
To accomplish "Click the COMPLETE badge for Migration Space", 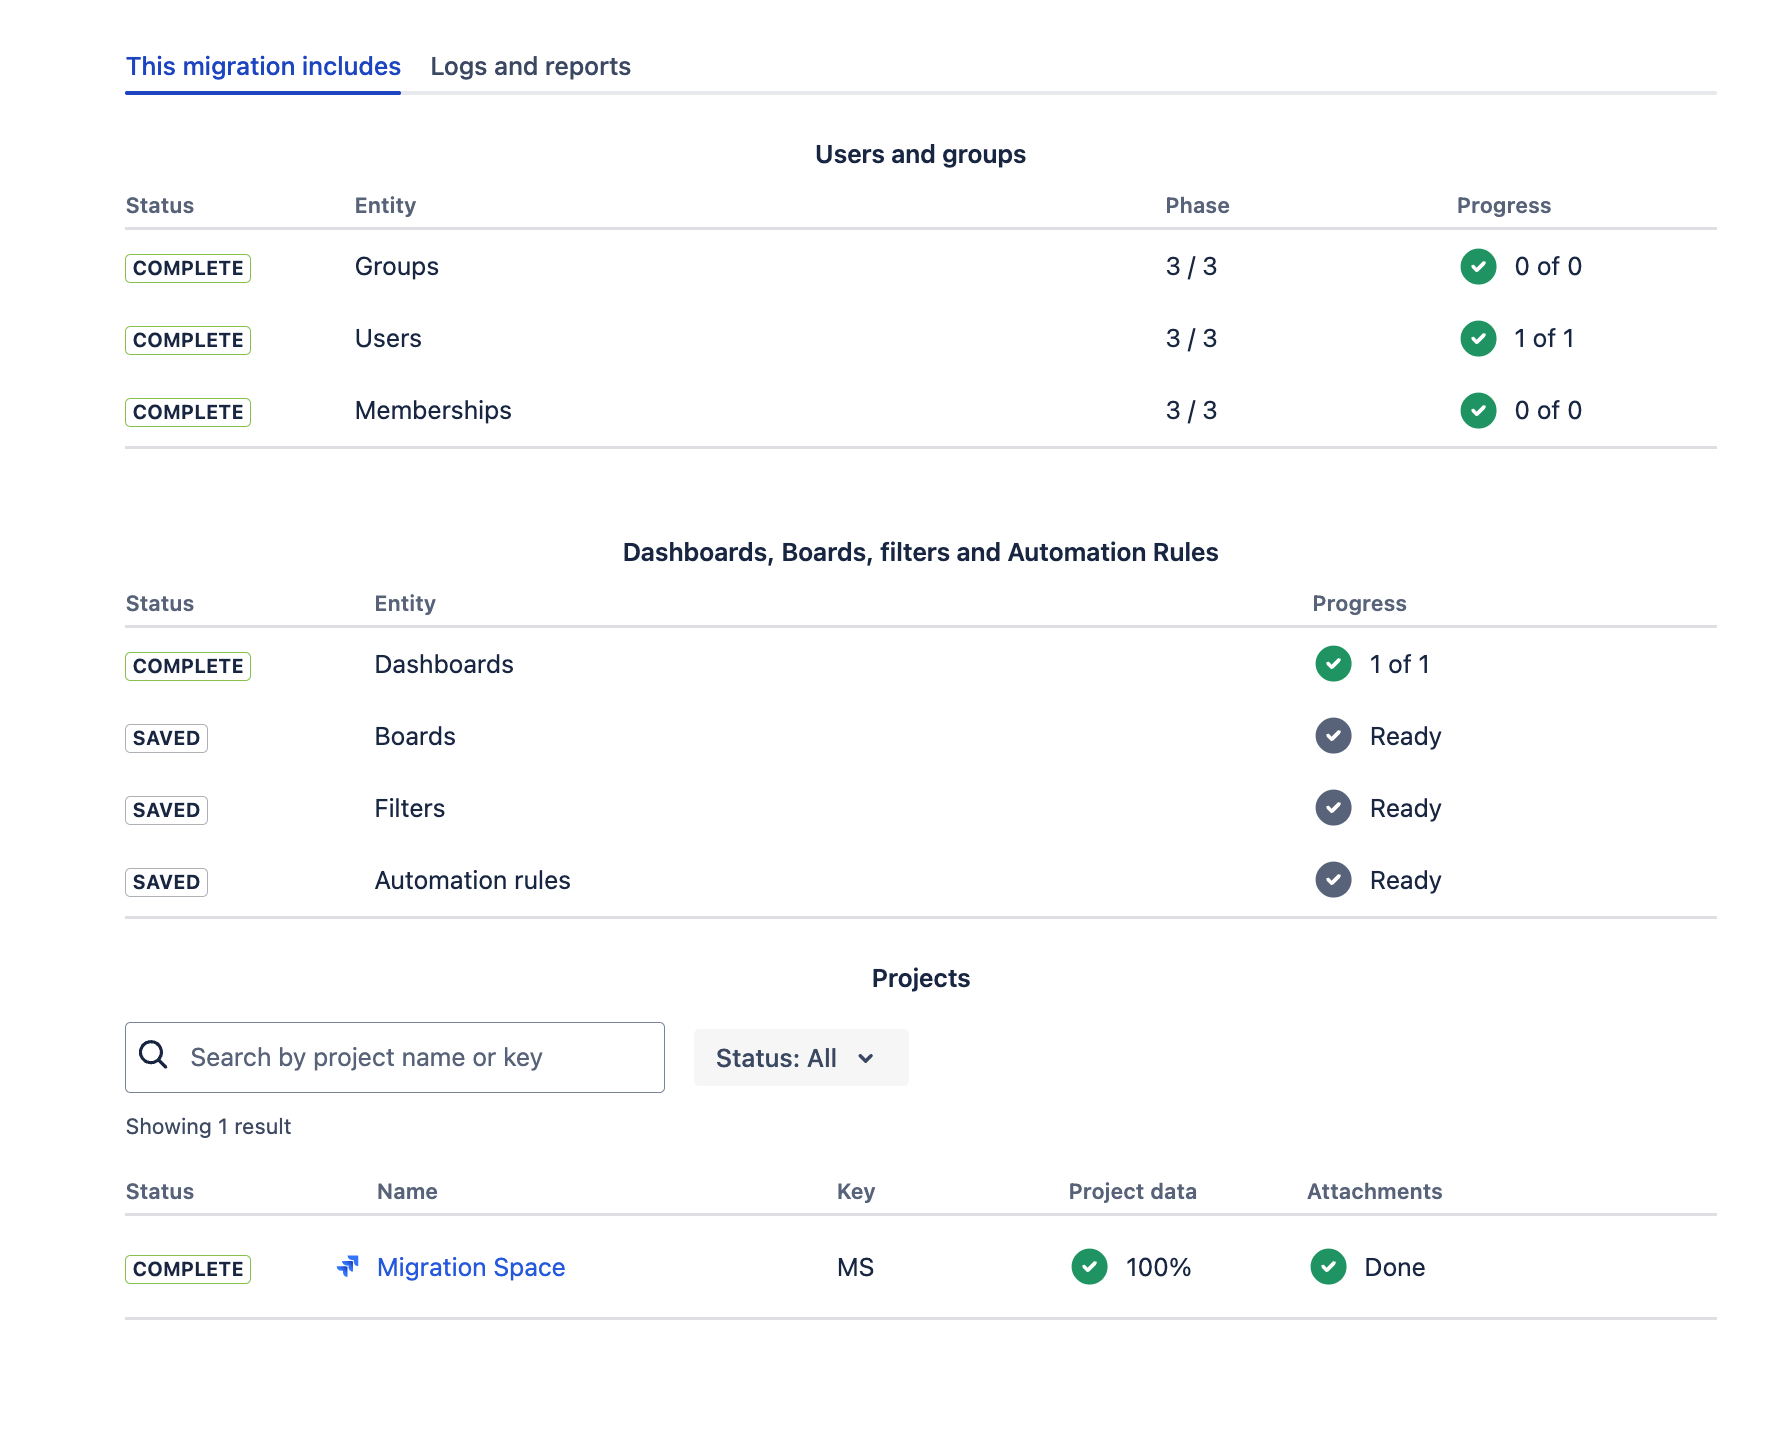I will [x=188, y=1269].
